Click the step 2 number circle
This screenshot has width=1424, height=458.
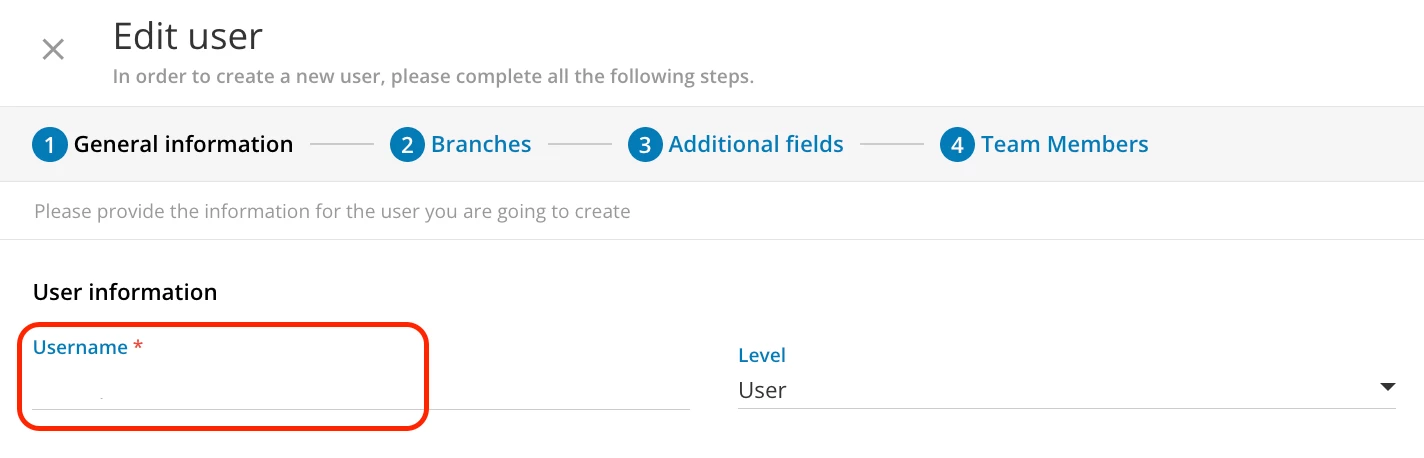click(x=406, y=145)
